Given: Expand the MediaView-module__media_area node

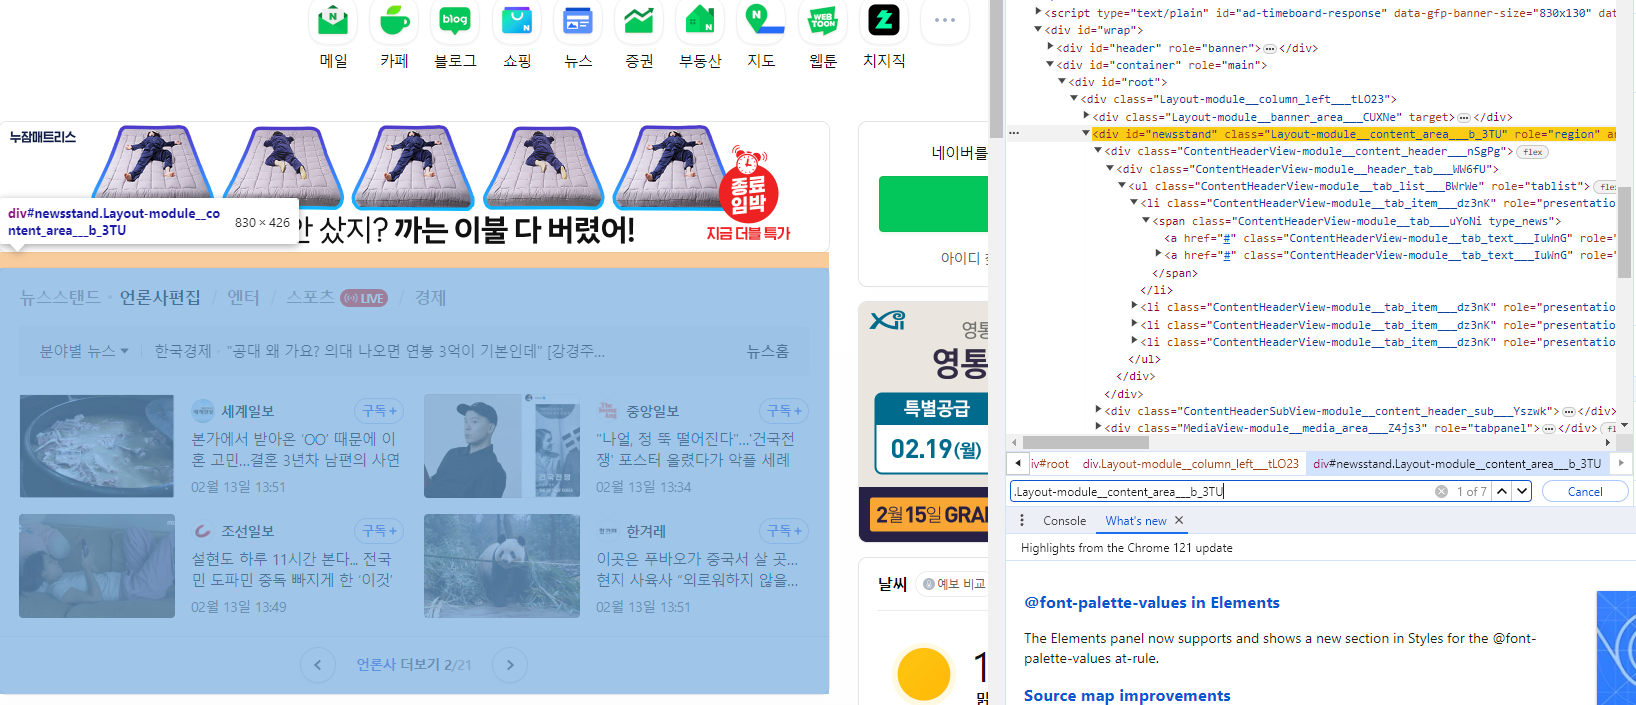Looking at the screenshot, I should coord(1098,428).
